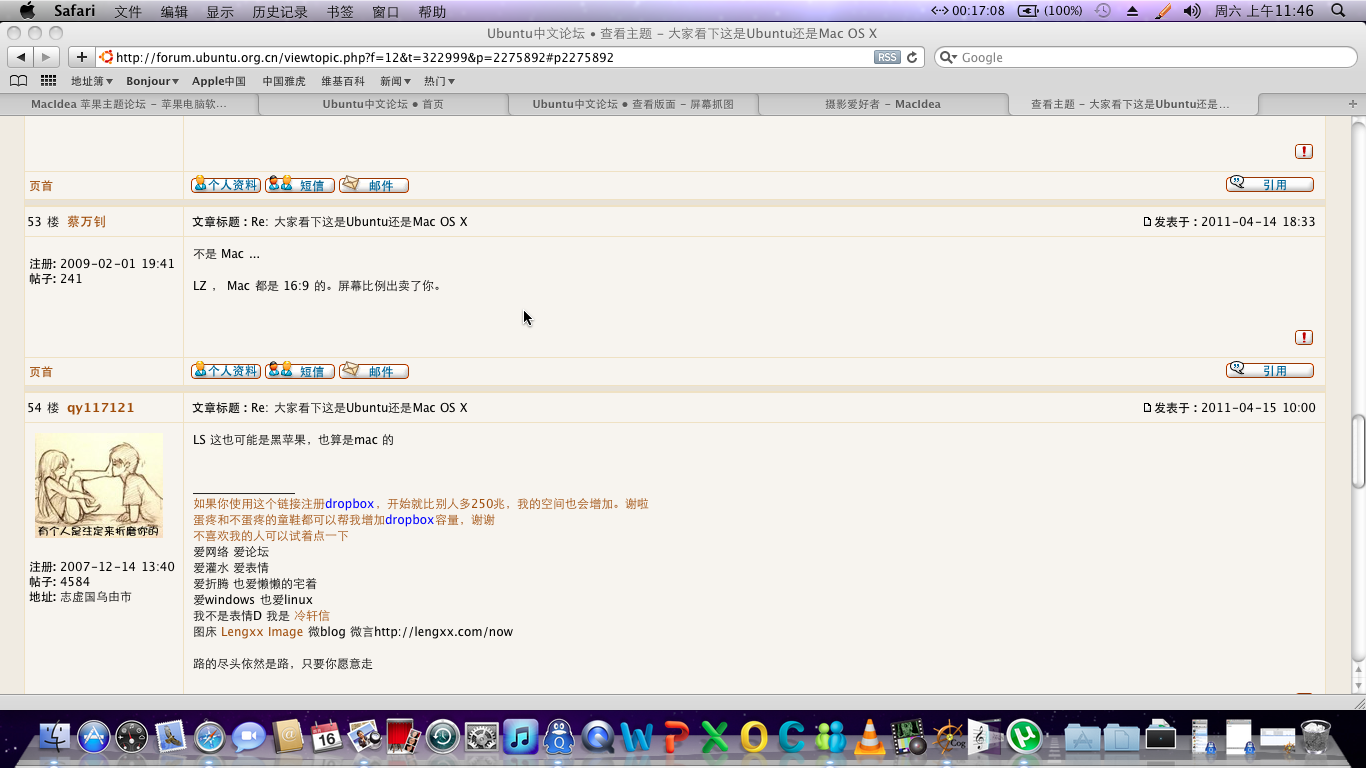Click 个人资料 button under post 53
The width and height of the screenshot is (1366, 768).
click(226, 371)
